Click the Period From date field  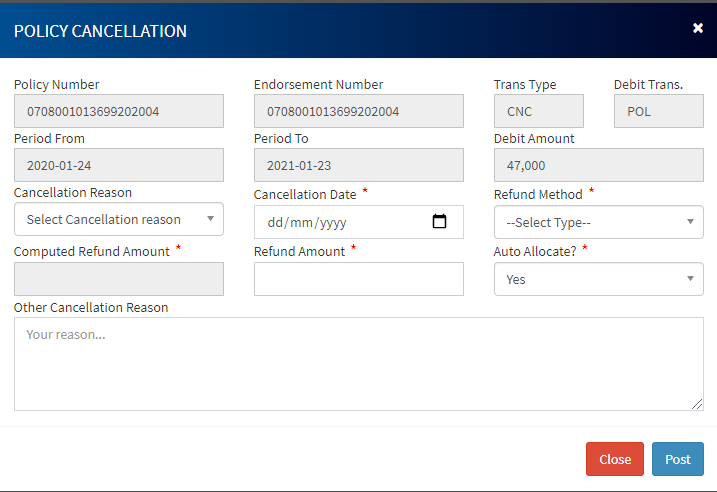click(x=119, y=165)
